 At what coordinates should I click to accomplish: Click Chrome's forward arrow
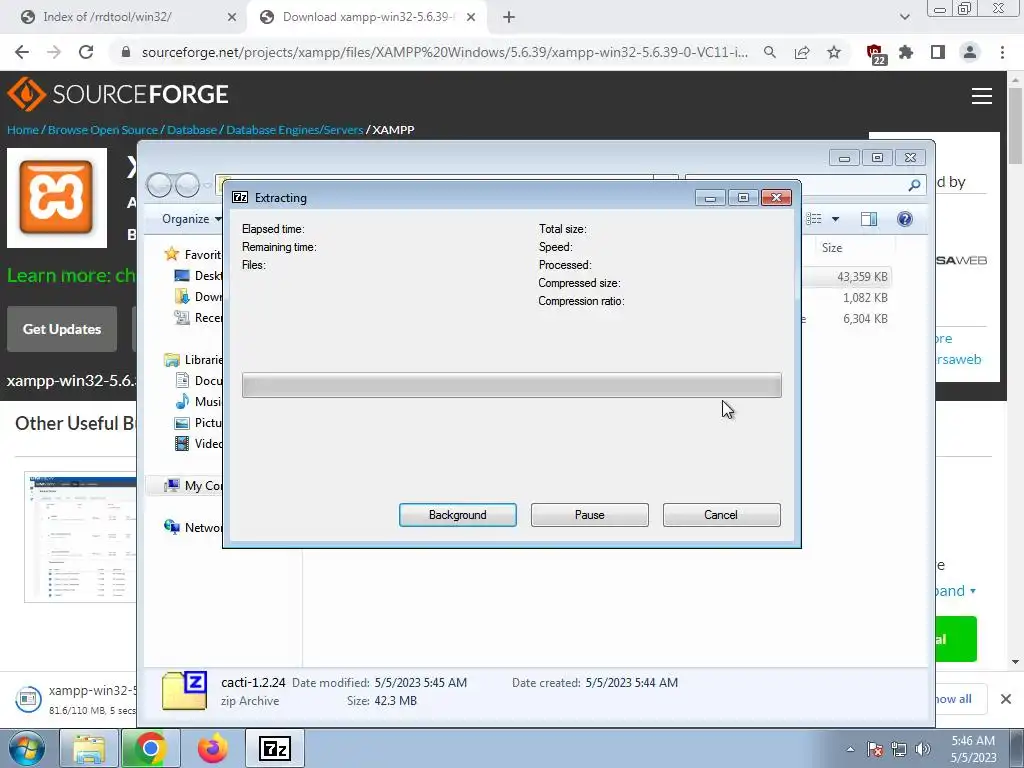pos(54,52)
